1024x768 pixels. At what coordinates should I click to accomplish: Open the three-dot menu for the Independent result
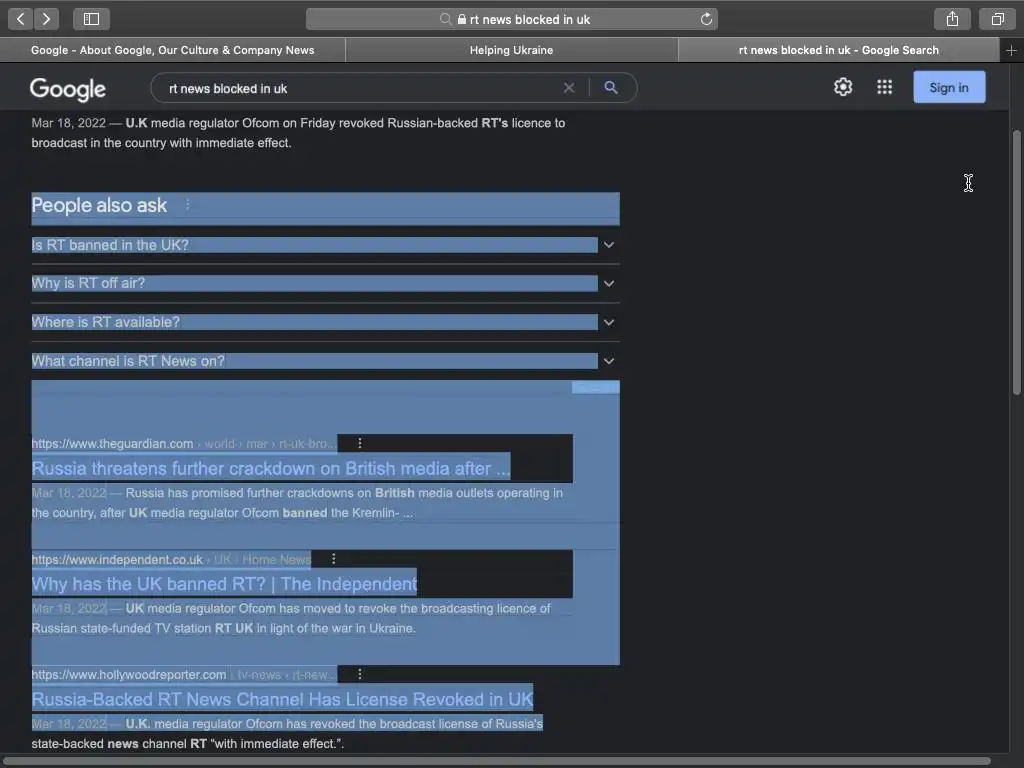334,559
